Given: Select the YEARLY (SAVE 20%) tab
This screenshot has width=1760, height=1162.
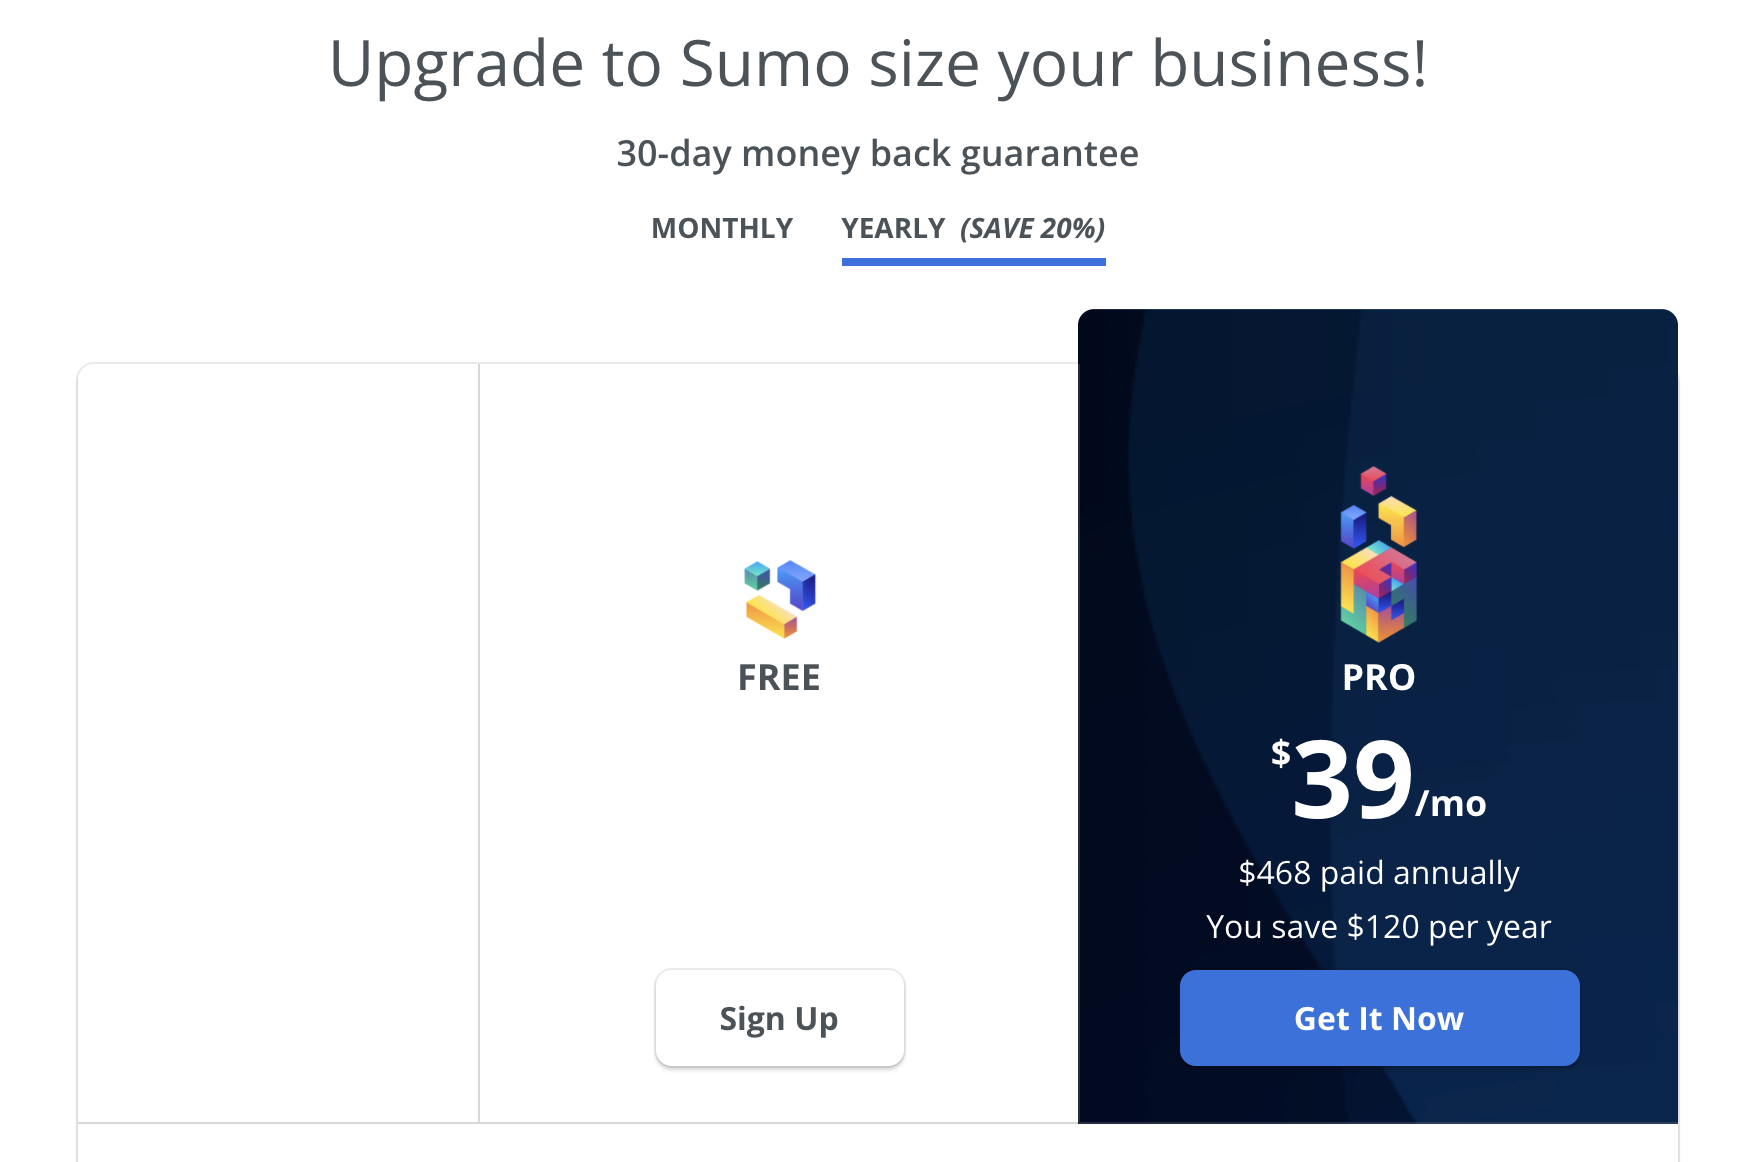Looking at the screenshot, I should [x=972, y=228].
